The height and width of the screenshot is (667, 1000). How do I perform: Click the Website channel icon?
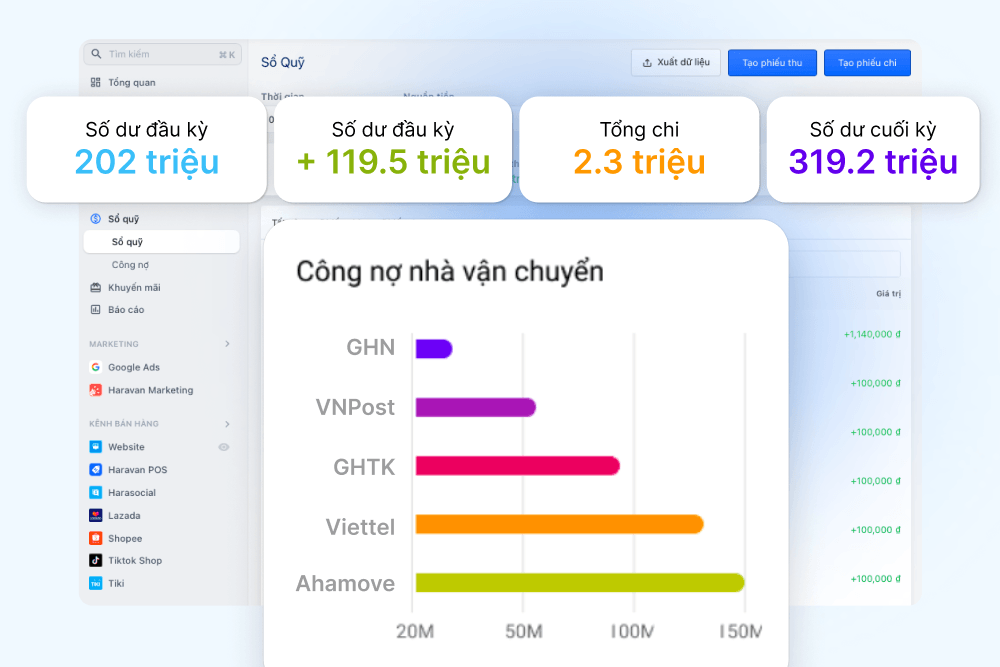coord(96,447)
